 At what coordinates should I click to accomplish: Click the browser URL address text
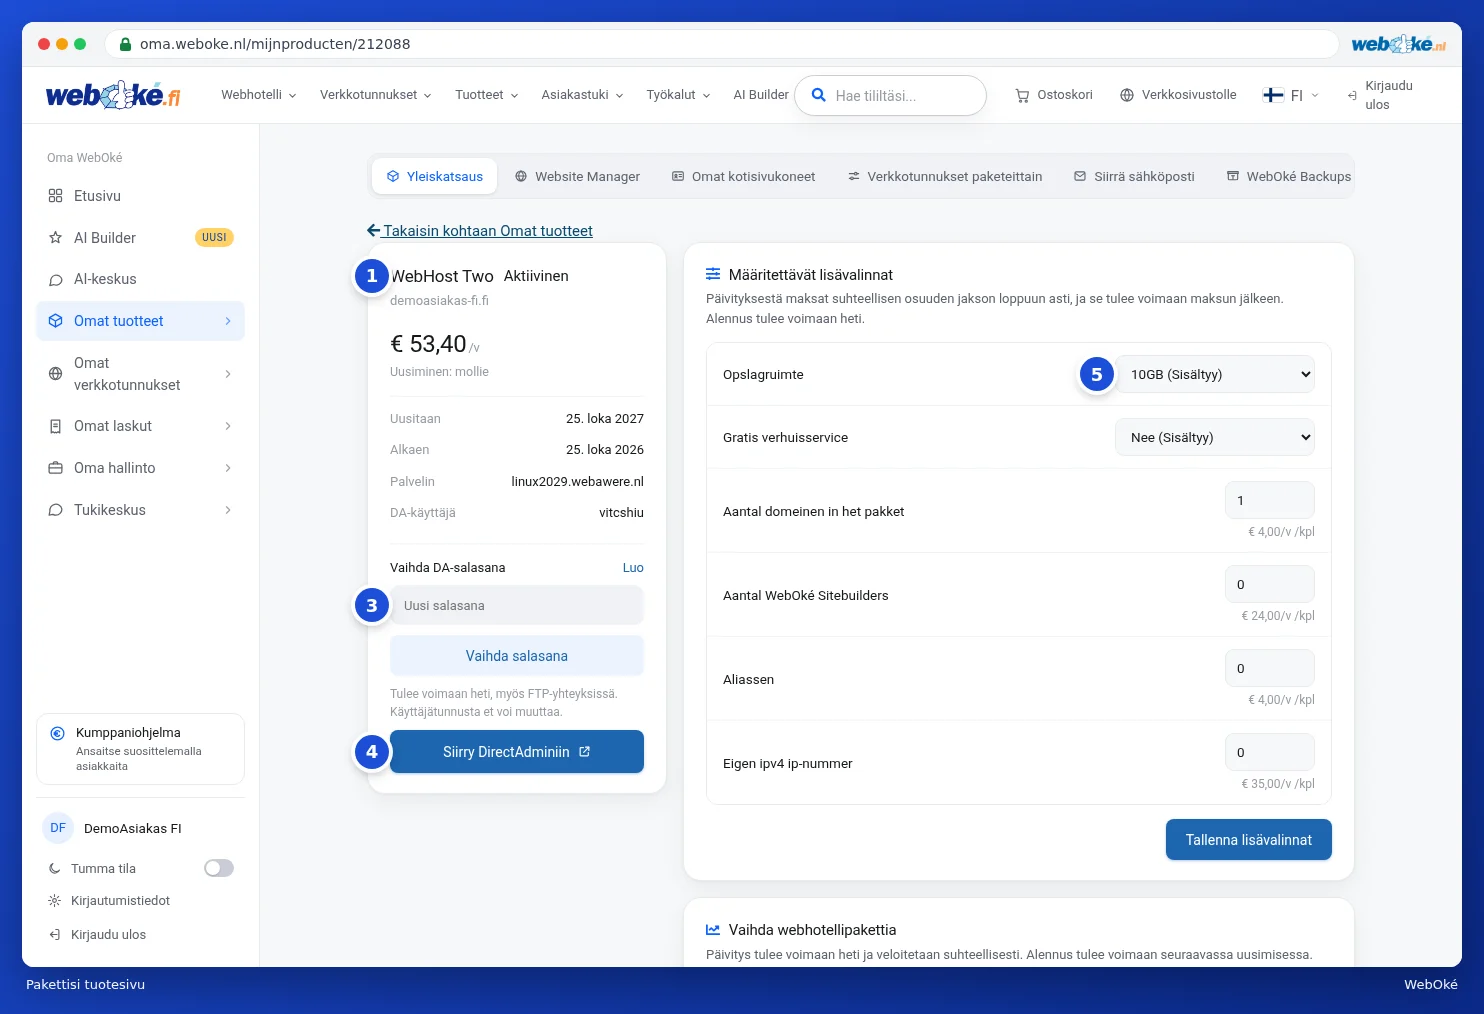[x=275, y=44]
